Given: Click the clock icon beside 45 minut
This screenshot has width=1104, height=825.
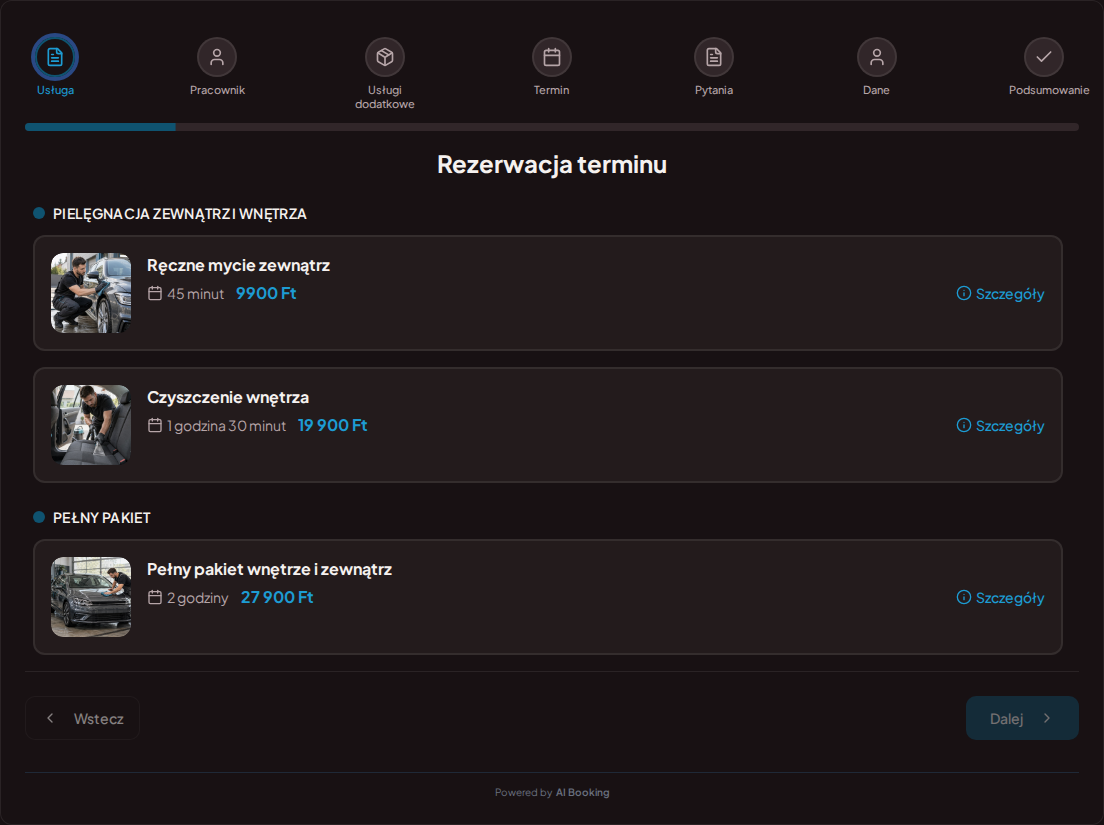Looking at the screenshot, I should point(155,294).
